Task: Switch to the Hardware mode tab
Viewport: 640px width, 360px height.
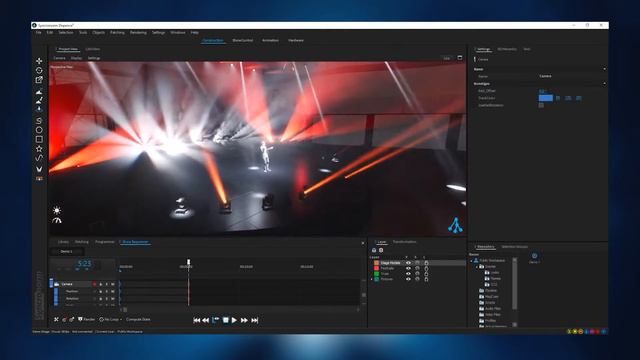Action: 296,40
